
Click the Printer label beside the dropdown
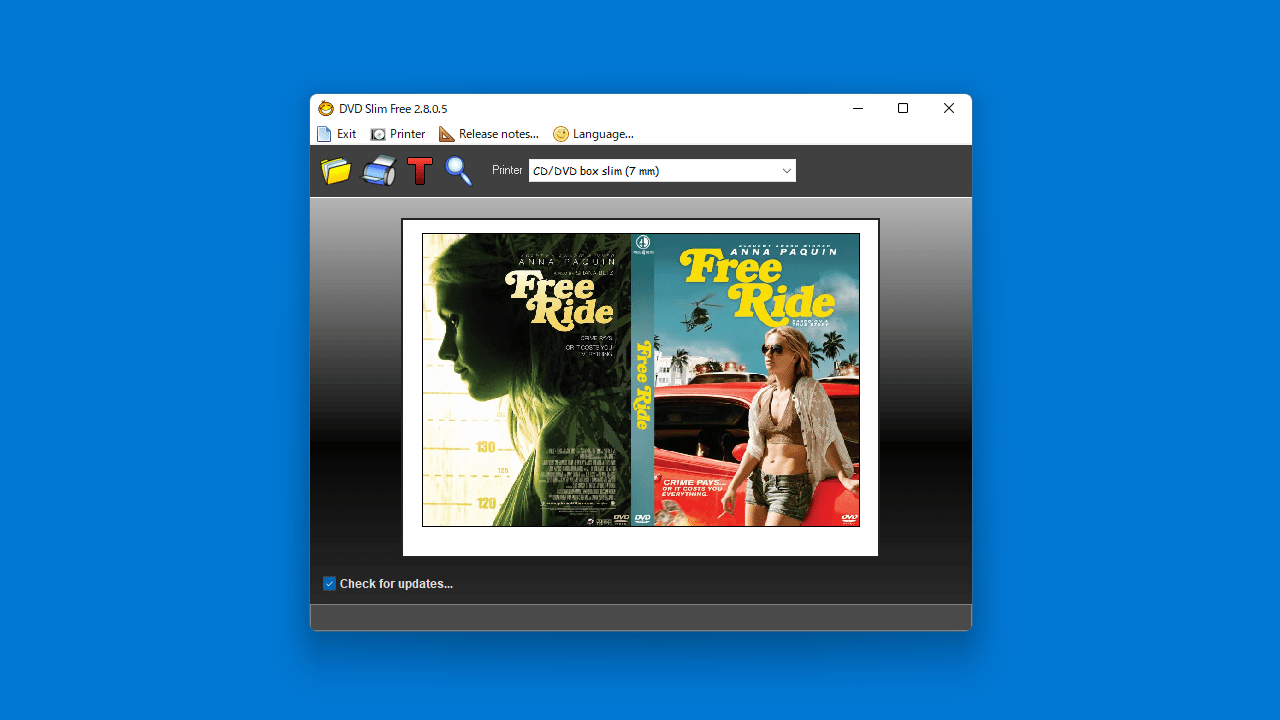(507, 171)
